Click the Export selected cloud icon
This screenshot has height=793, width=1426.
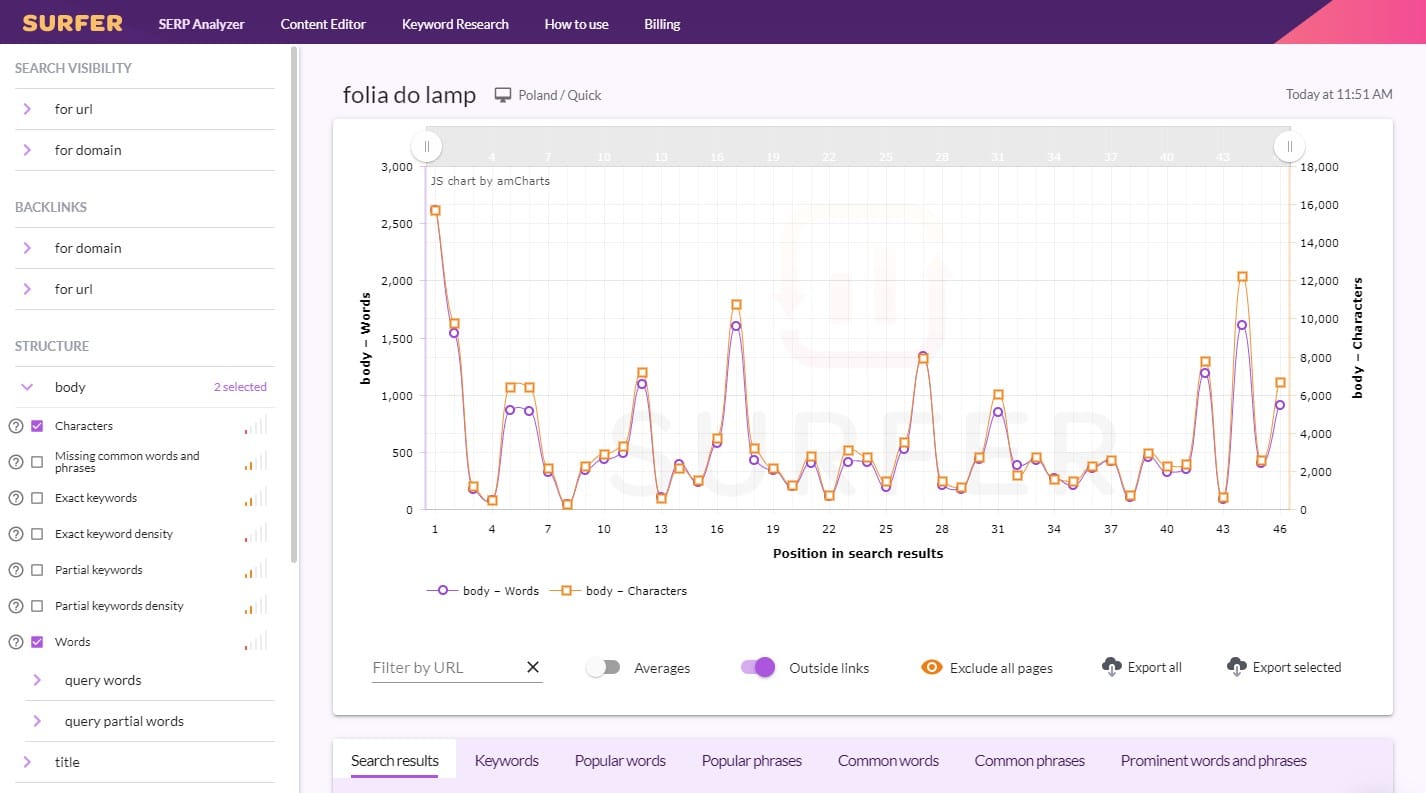click(x=1236, y=667)
